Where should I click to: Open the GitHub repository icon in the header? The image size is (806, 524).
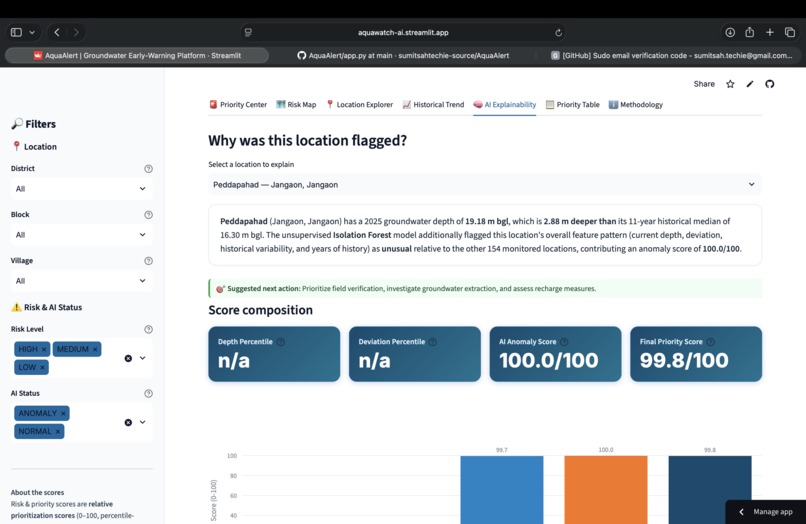770,84
